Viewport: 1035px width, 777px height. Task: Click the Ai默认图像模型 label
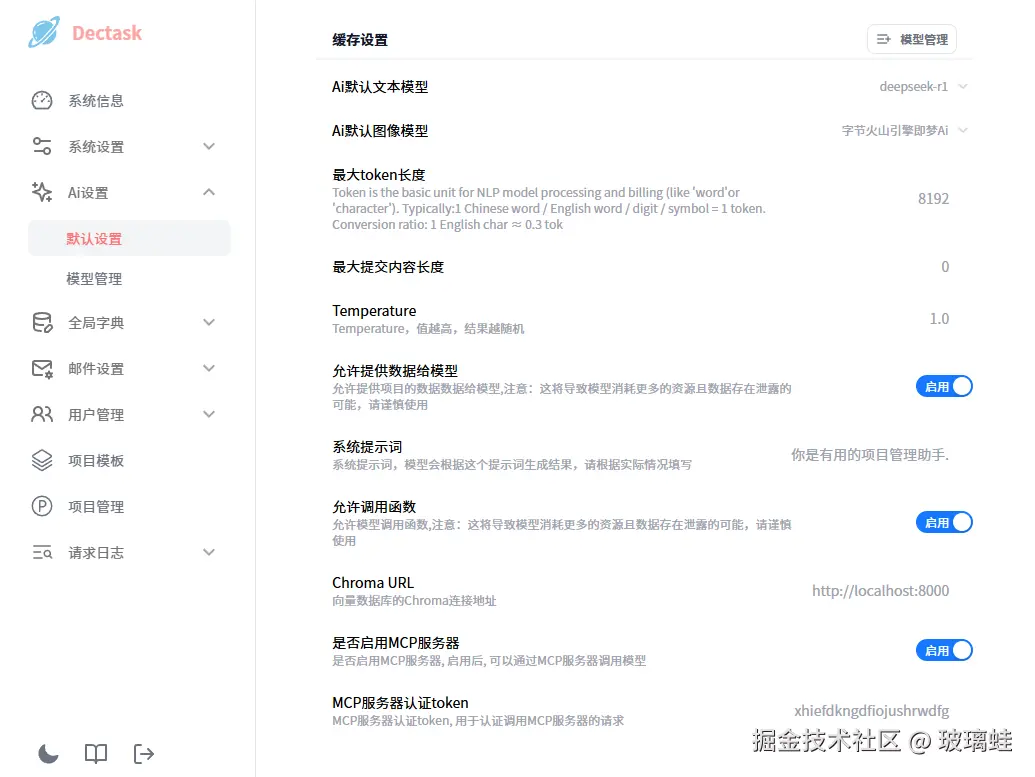pos(380,131)
